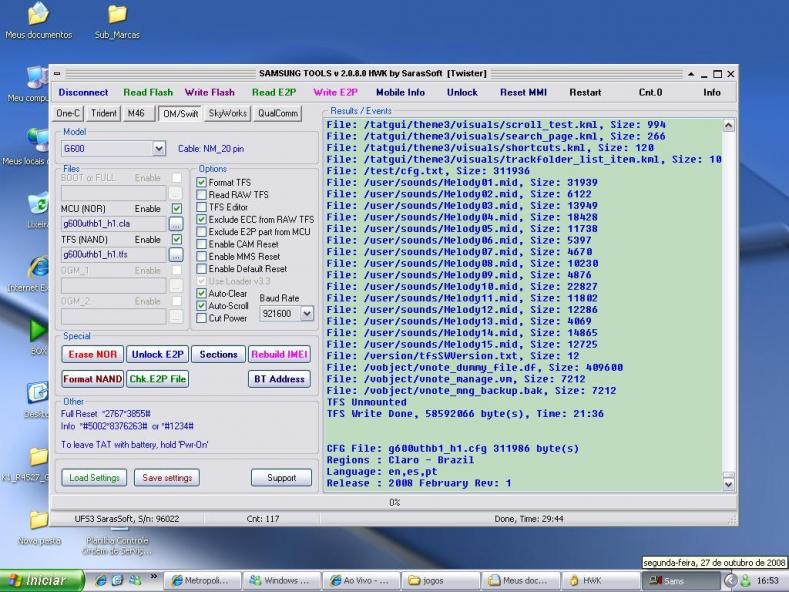Viewport: 789px width, 592px height.
Task: Click the BT Address button
Action: [x=279, y=379]
